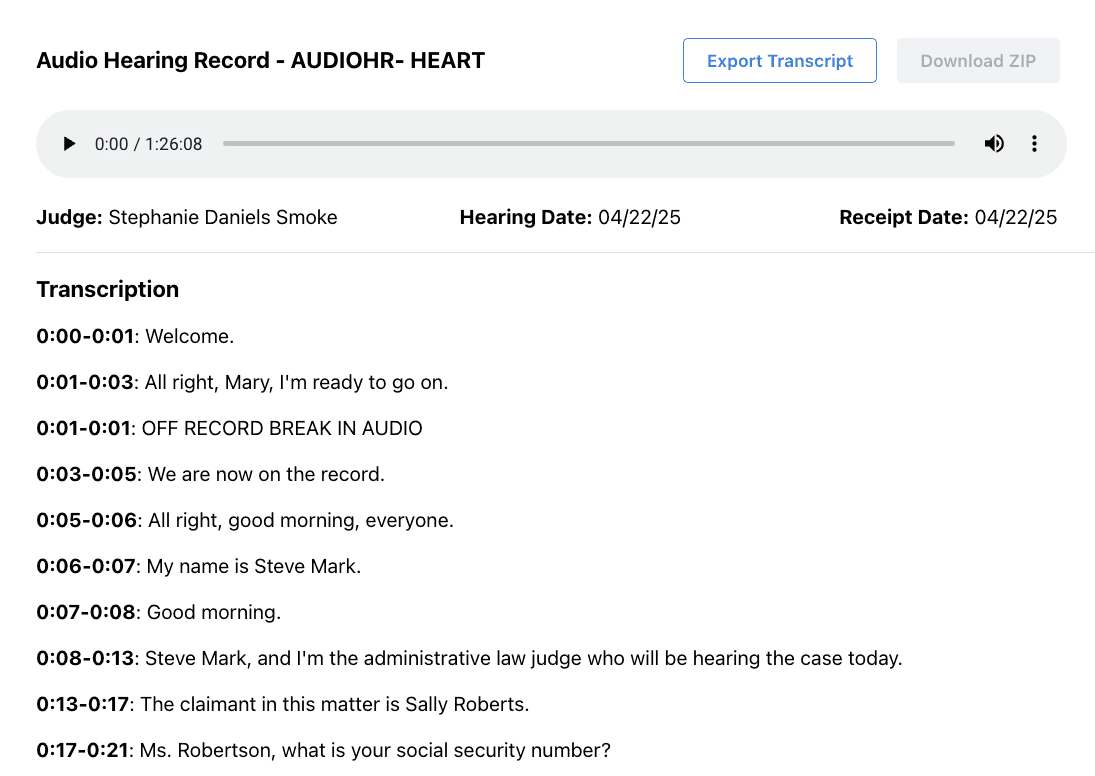
Task: Click the administrative law judge transcript line
Action: point(524,658)
